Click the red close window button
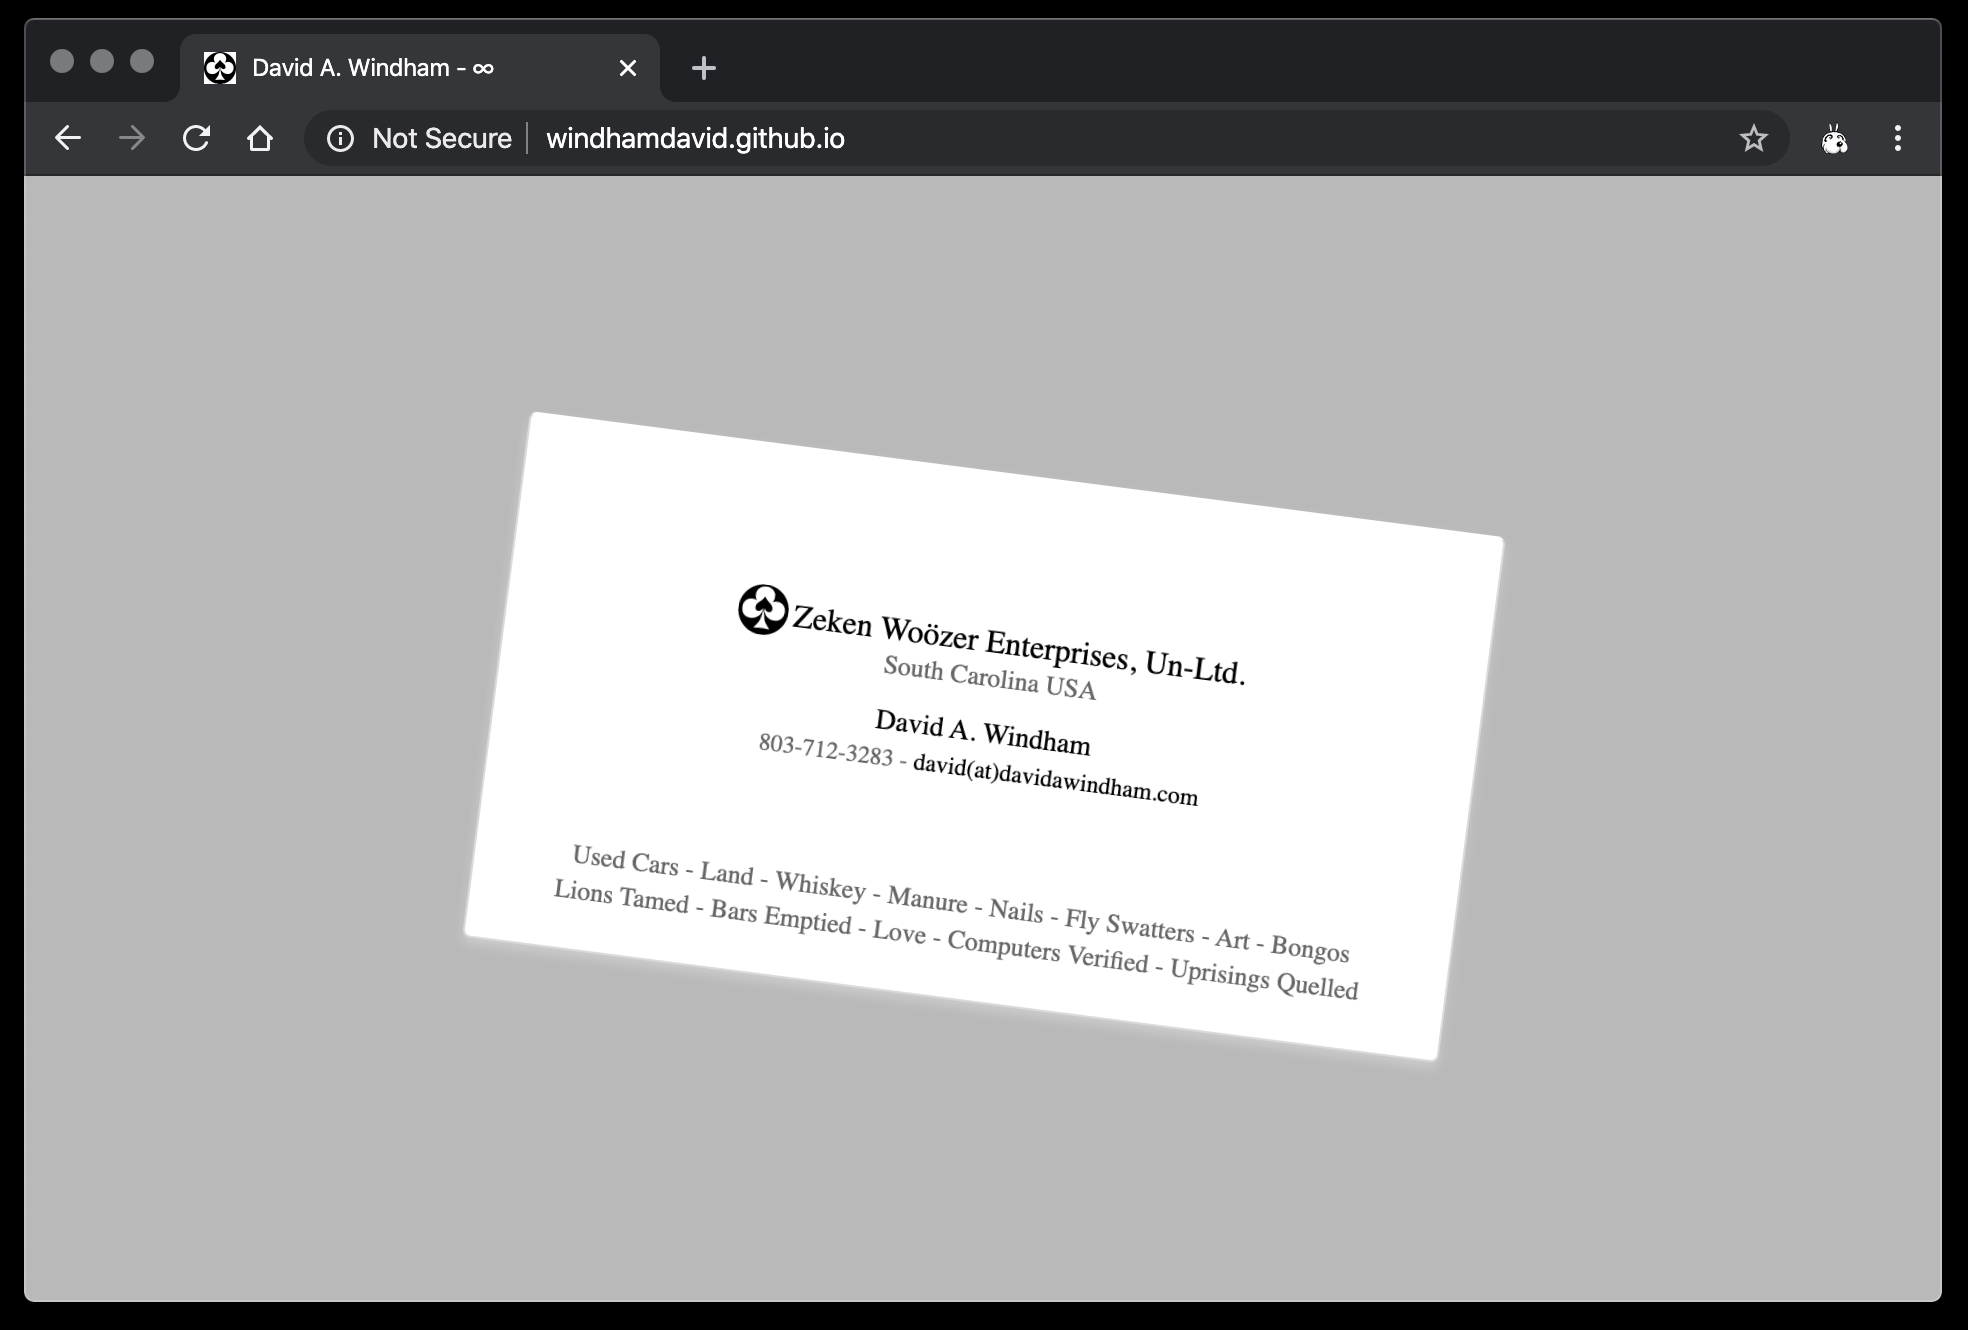 pos(62,62)
